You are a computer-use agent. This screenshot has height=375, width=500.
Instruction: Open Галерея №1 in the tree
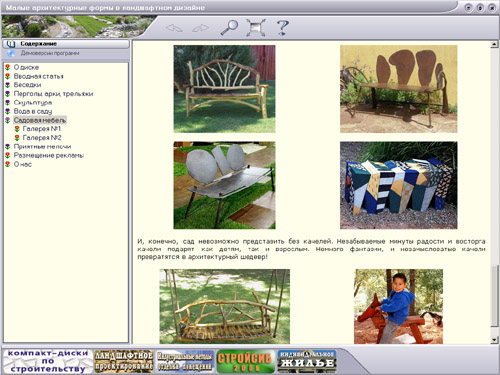[42, 129]
